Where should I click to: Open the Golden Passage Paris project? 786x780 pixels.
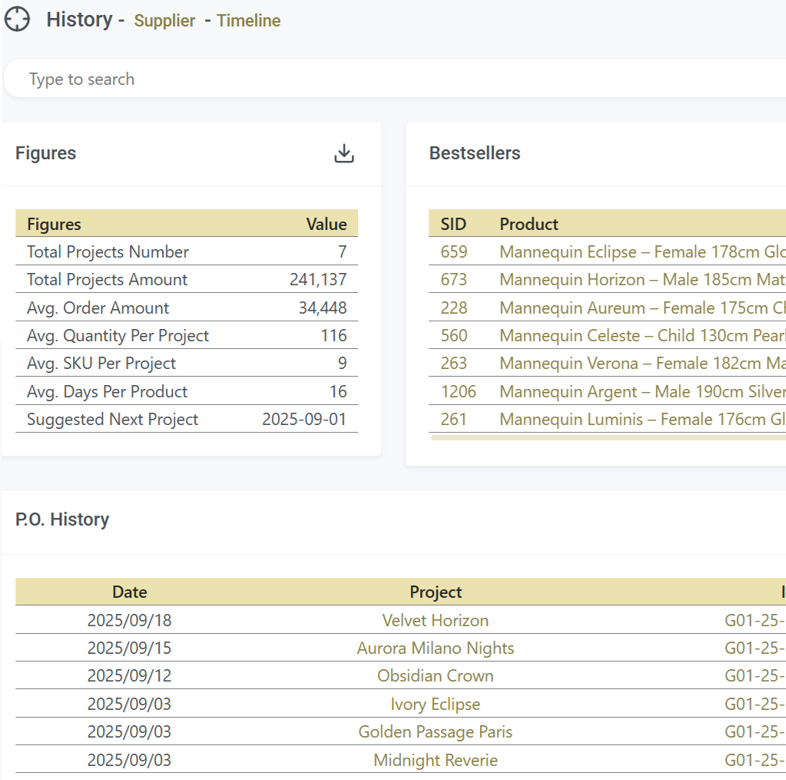click(x=435, y=732)
